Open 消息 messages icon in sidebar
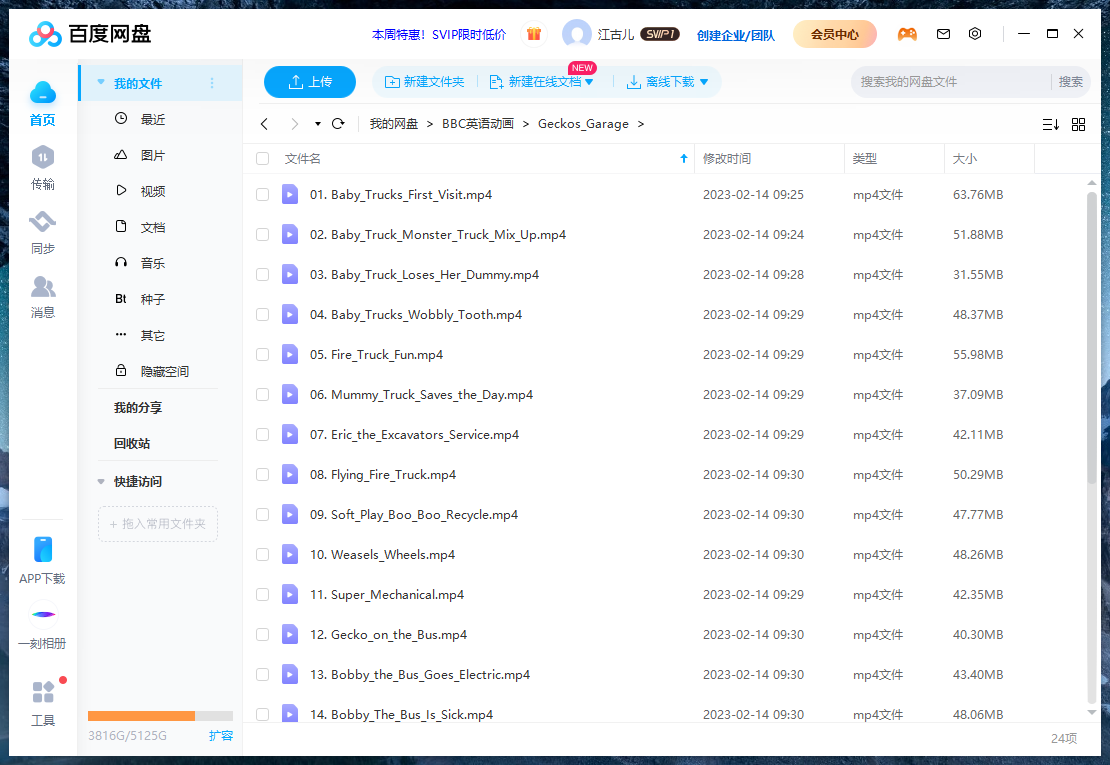The width and height of the screenshot is (1110, 765). (42, 288)
